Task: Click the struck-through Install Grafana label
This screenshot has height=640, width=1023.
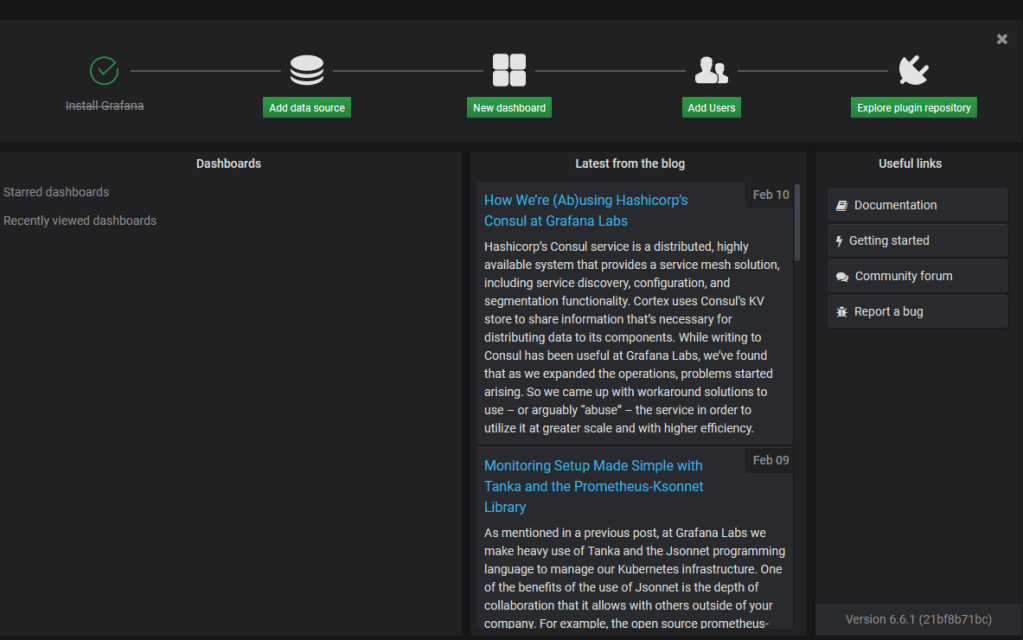Action: tap(104, 105)
